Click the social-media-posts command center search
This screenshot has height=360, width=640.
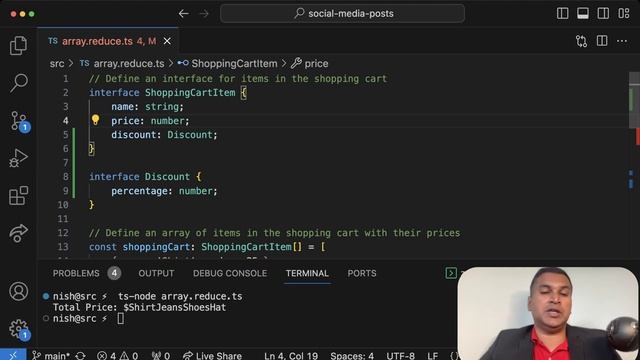tap(342, 13)
